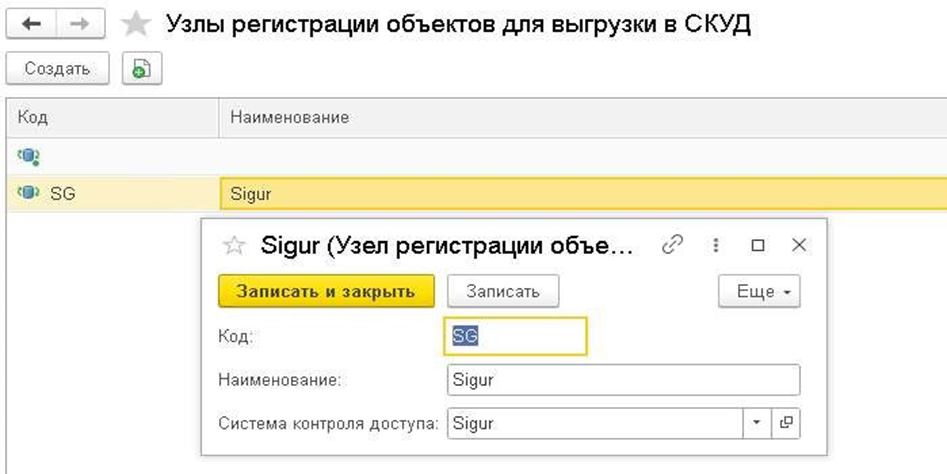Image resolution: width=947 pixels, height=474 pixels.
Task: Open the selected access control system form
Action: [x=787, y=423]
